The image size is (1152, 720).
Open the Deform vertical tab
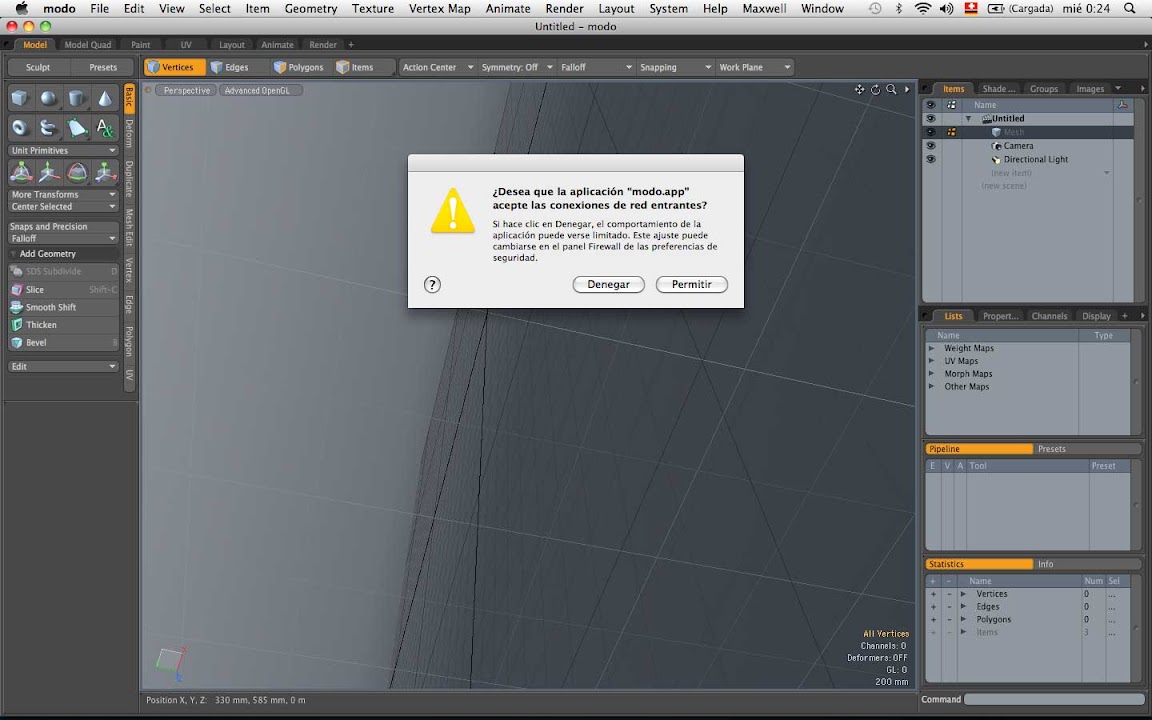[129, 133]
